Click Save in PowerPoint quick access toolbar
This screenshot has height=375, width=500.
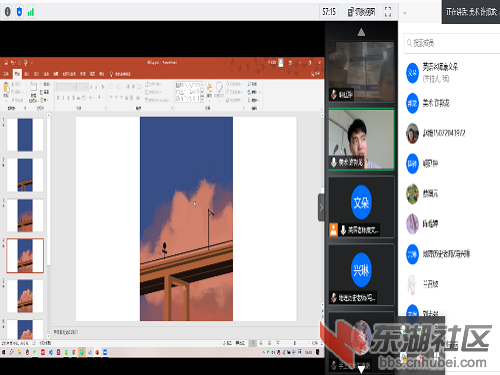coord(6,63)
